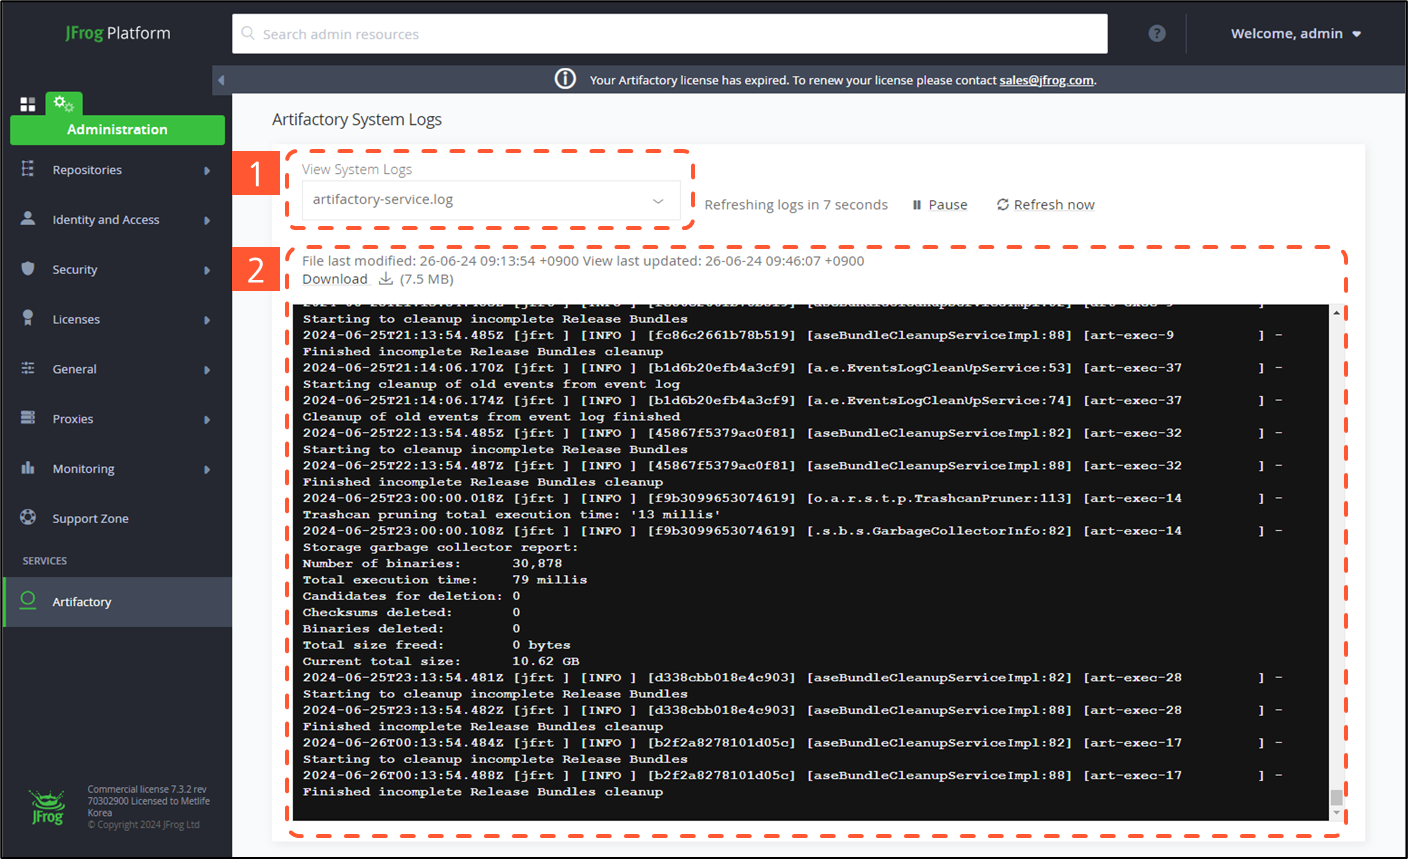Select the green Administration tab
The width and height of the screenshot is (1408, 859).
[117, 129]
